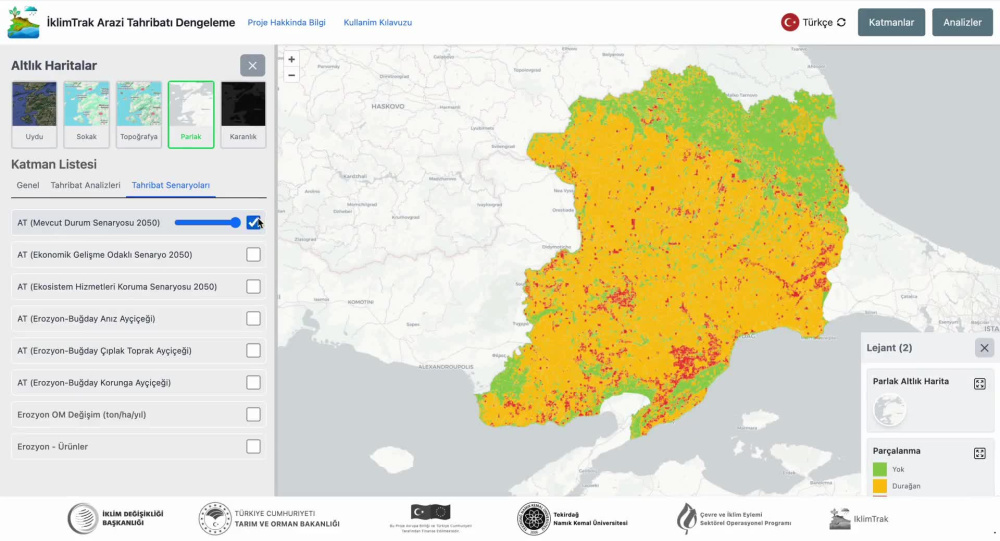Select the Topoğrafya basemap thumbnail
Image resolution: width=1000 pixels, height=541 pixels.
(138, 114)
